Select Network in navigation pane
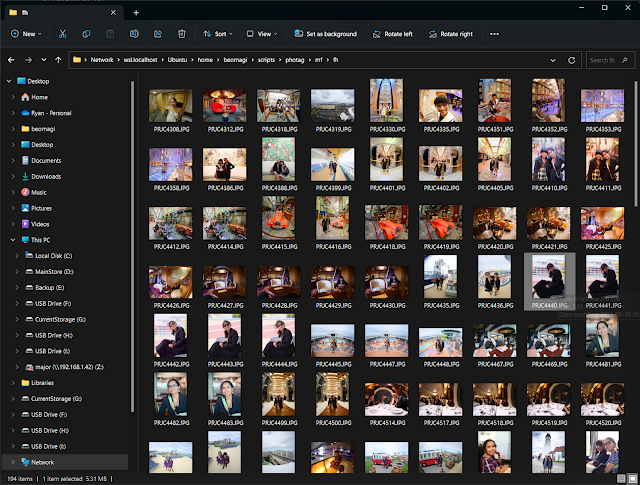The image size is (640, 485). pyautogui.click(x=42, y=463)
